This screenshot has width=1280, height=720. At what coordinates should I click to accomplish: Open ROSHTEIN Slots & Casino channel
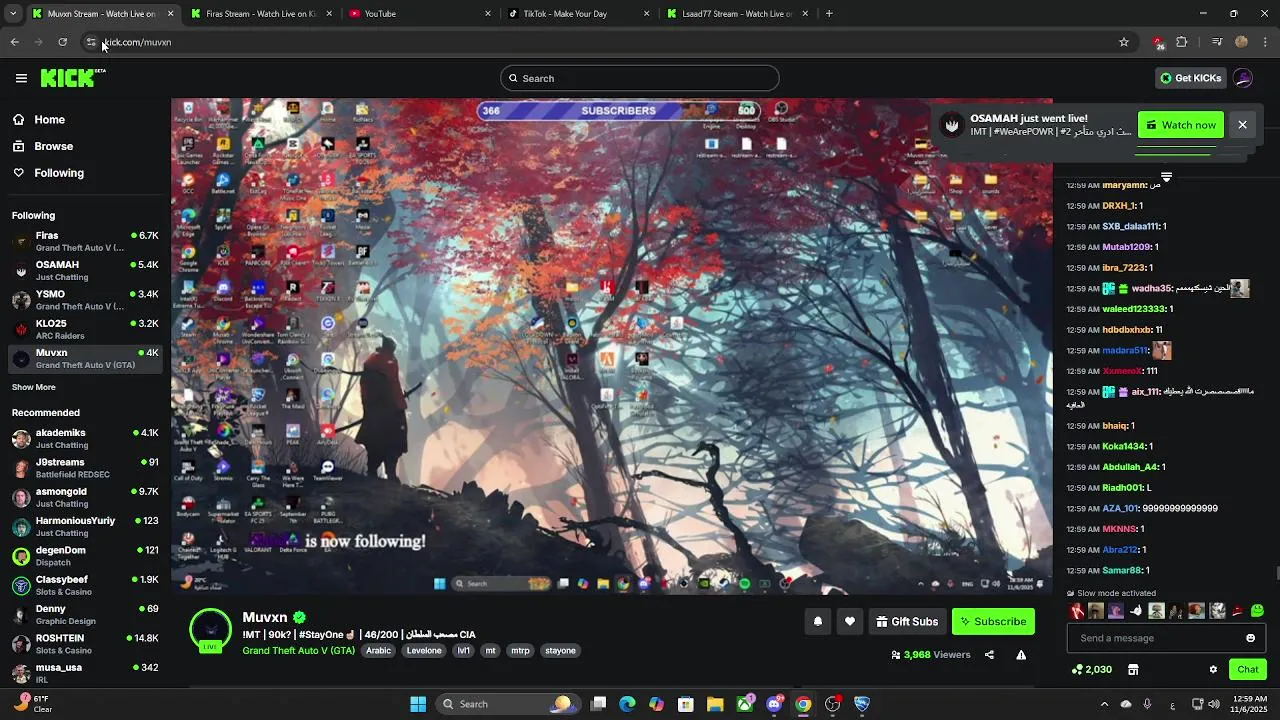pyautogui.click(x=85, y=644)
